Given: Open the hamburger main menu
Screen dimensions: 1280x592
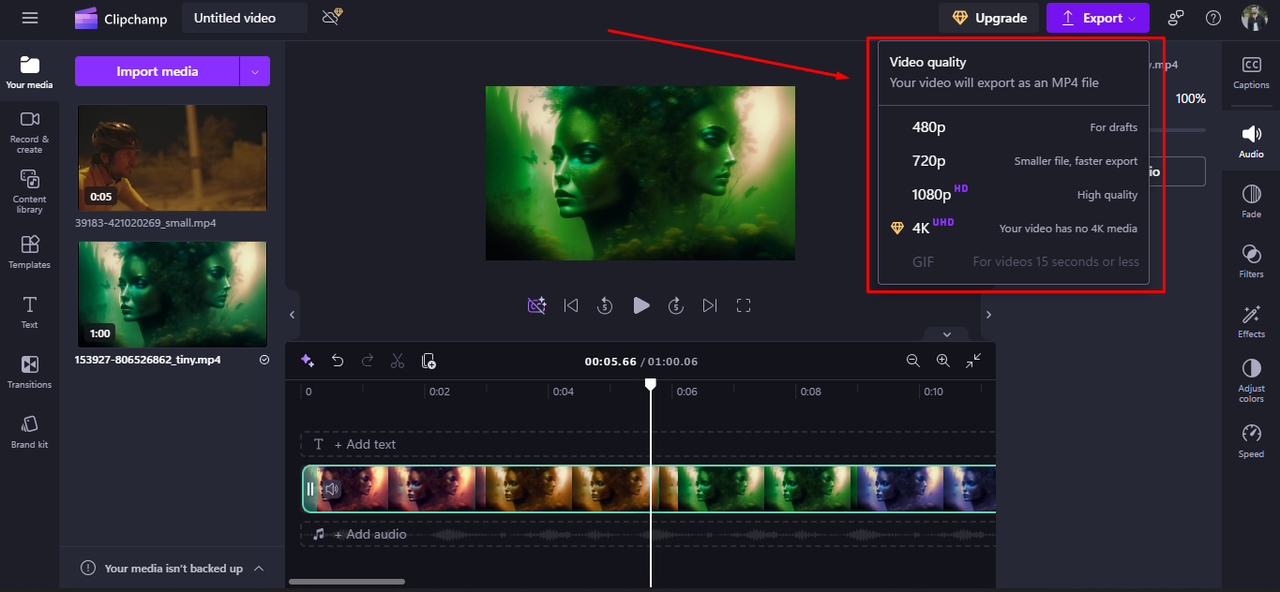Looking at the screenshot, I should pos(29,18).
